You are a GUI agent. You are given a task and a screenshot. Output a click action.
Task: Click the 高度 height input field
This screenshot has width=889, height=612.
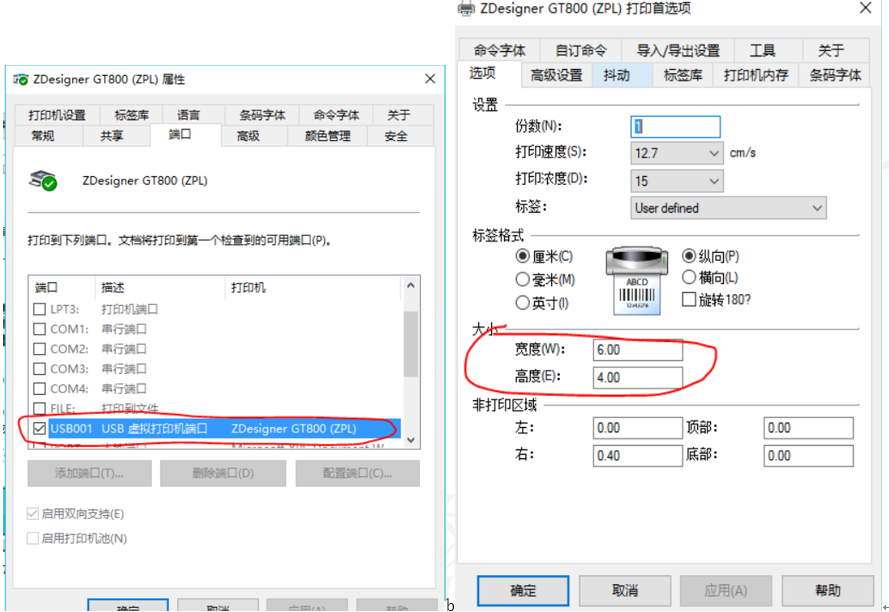pyautogui.click(x=637, y=378)
